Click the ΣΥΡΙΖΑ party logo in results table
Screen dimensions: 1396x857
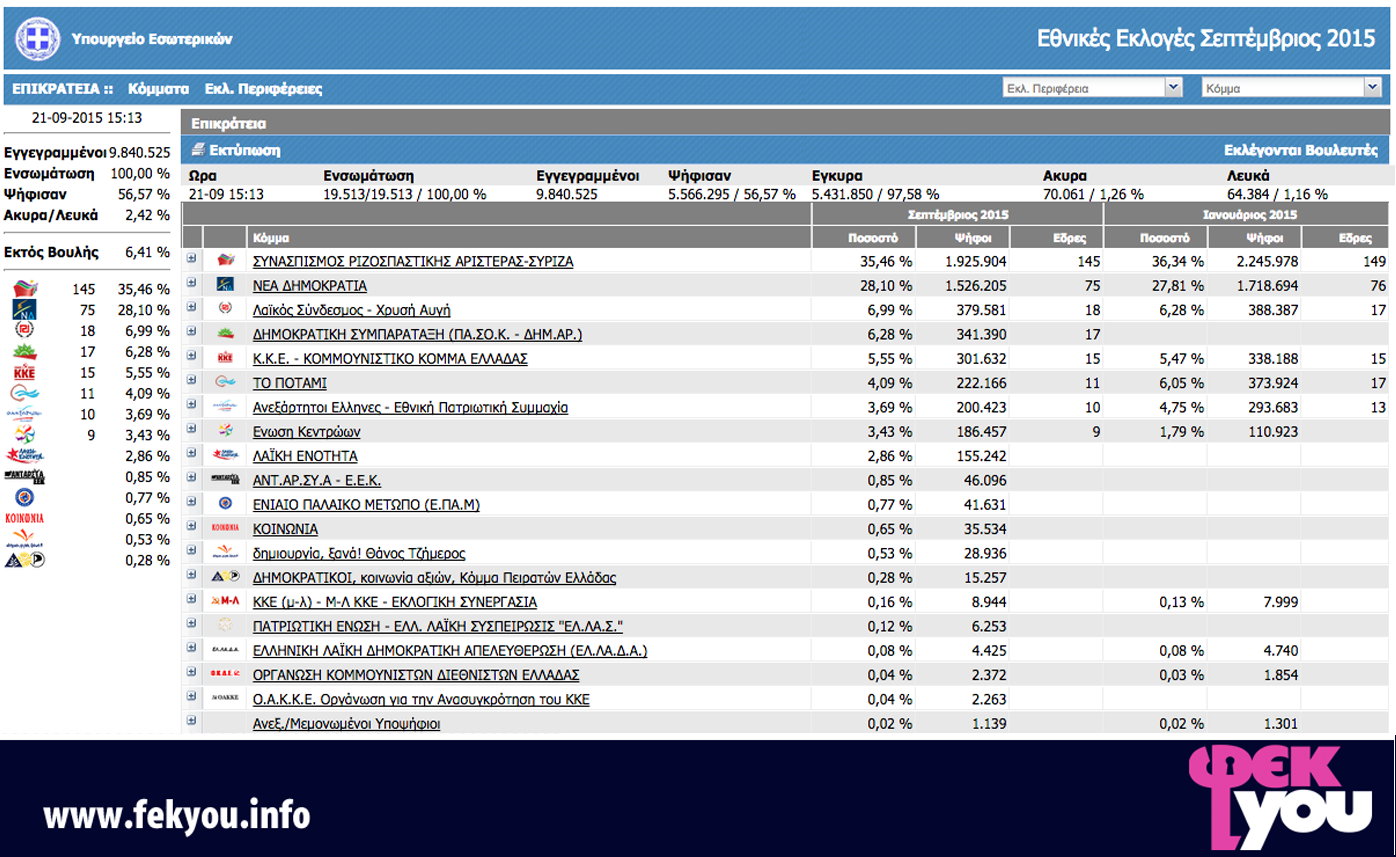point(225,261)
